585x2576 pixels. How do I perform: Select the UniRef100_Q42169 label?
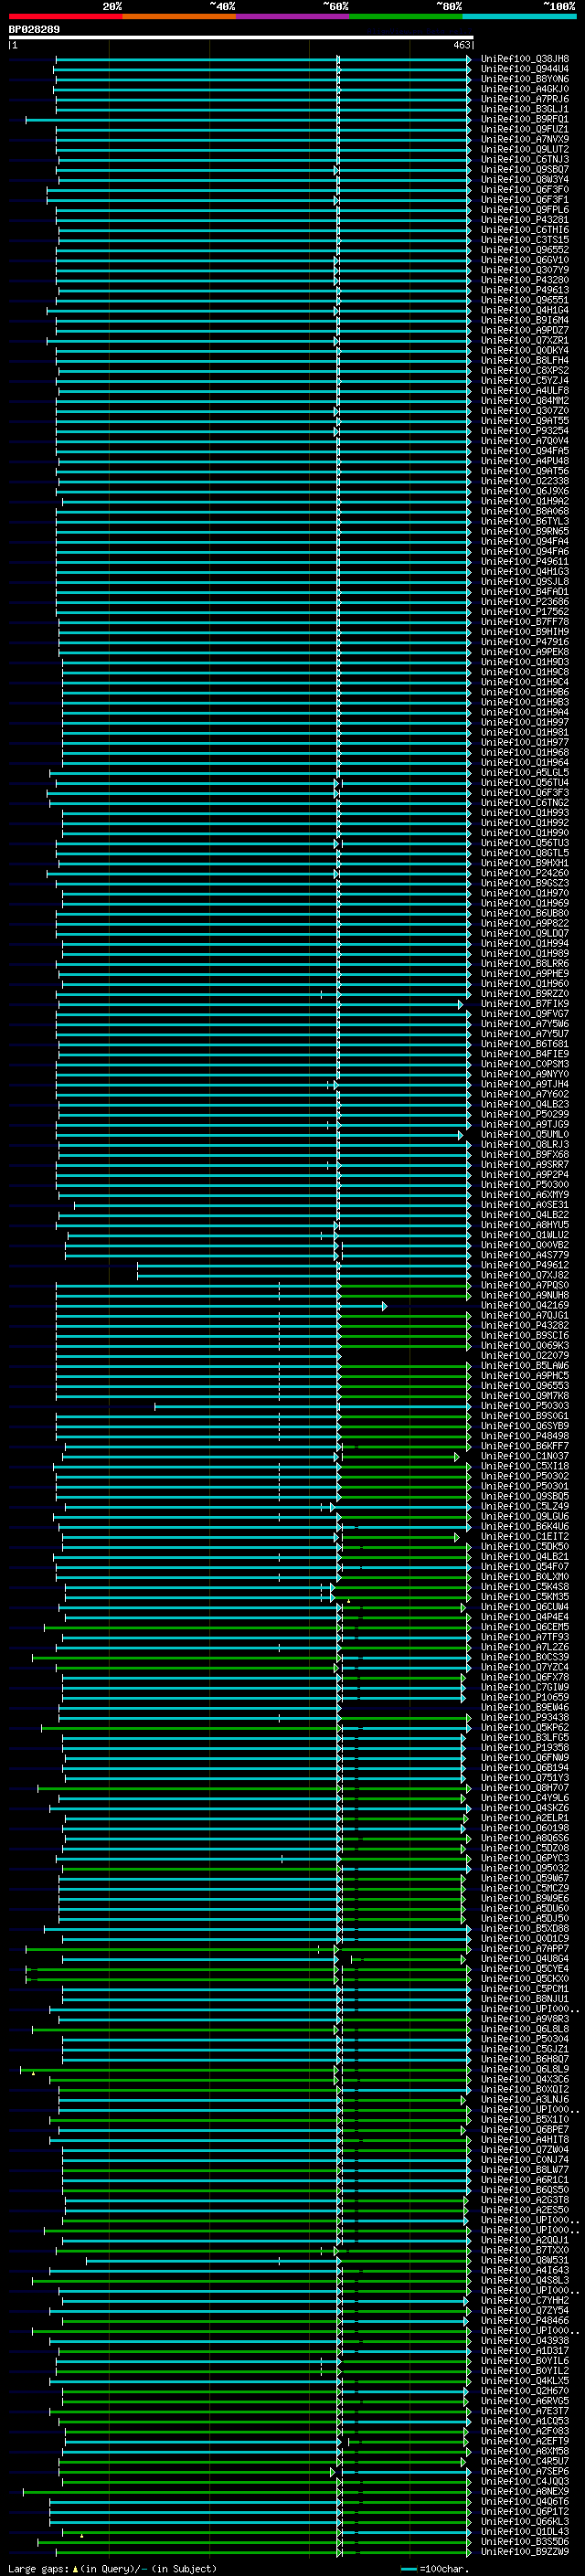(x=524, y=1305)
